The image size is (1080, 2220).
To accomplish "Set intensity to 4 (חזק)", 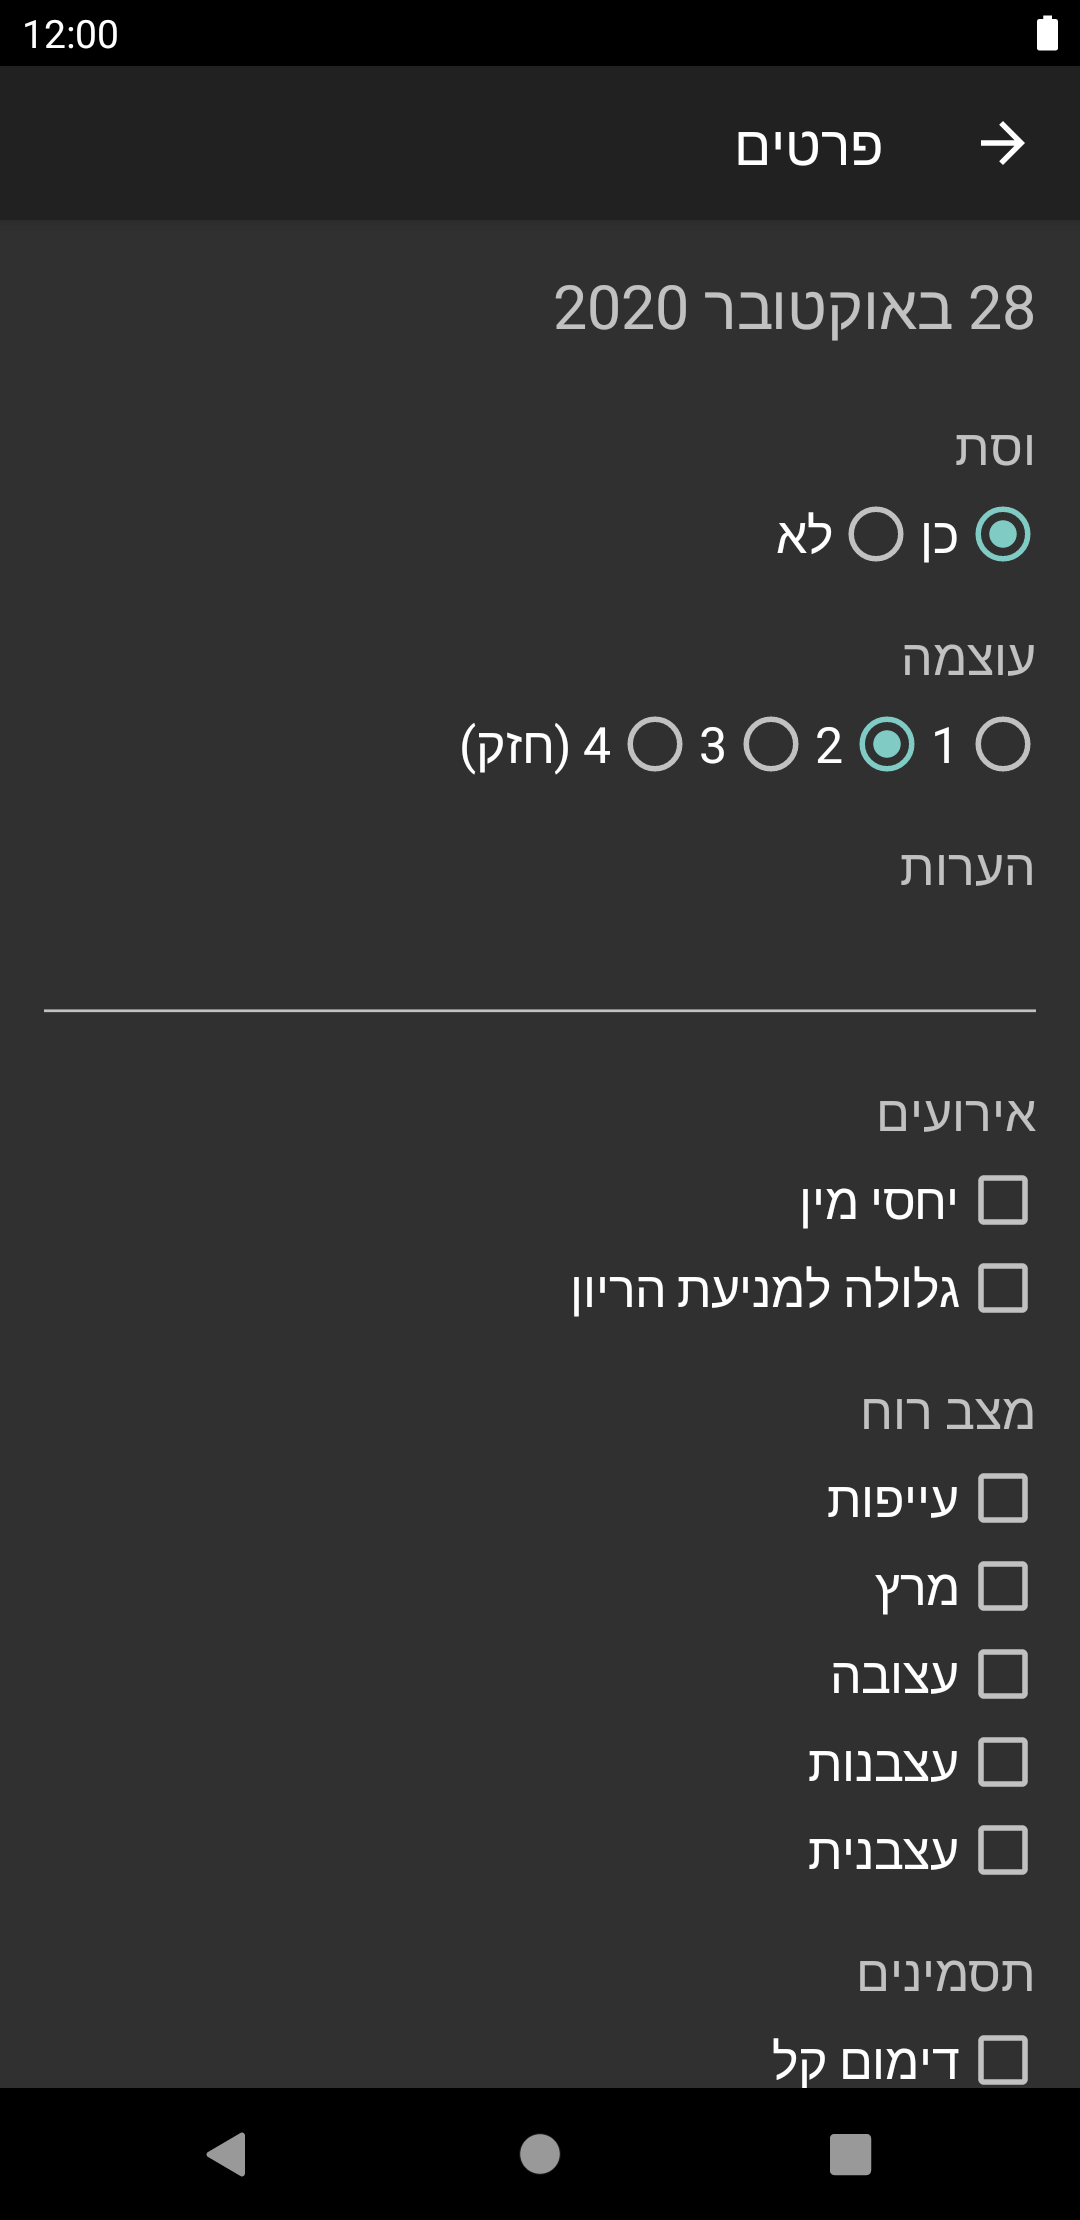I will (655, 745).
